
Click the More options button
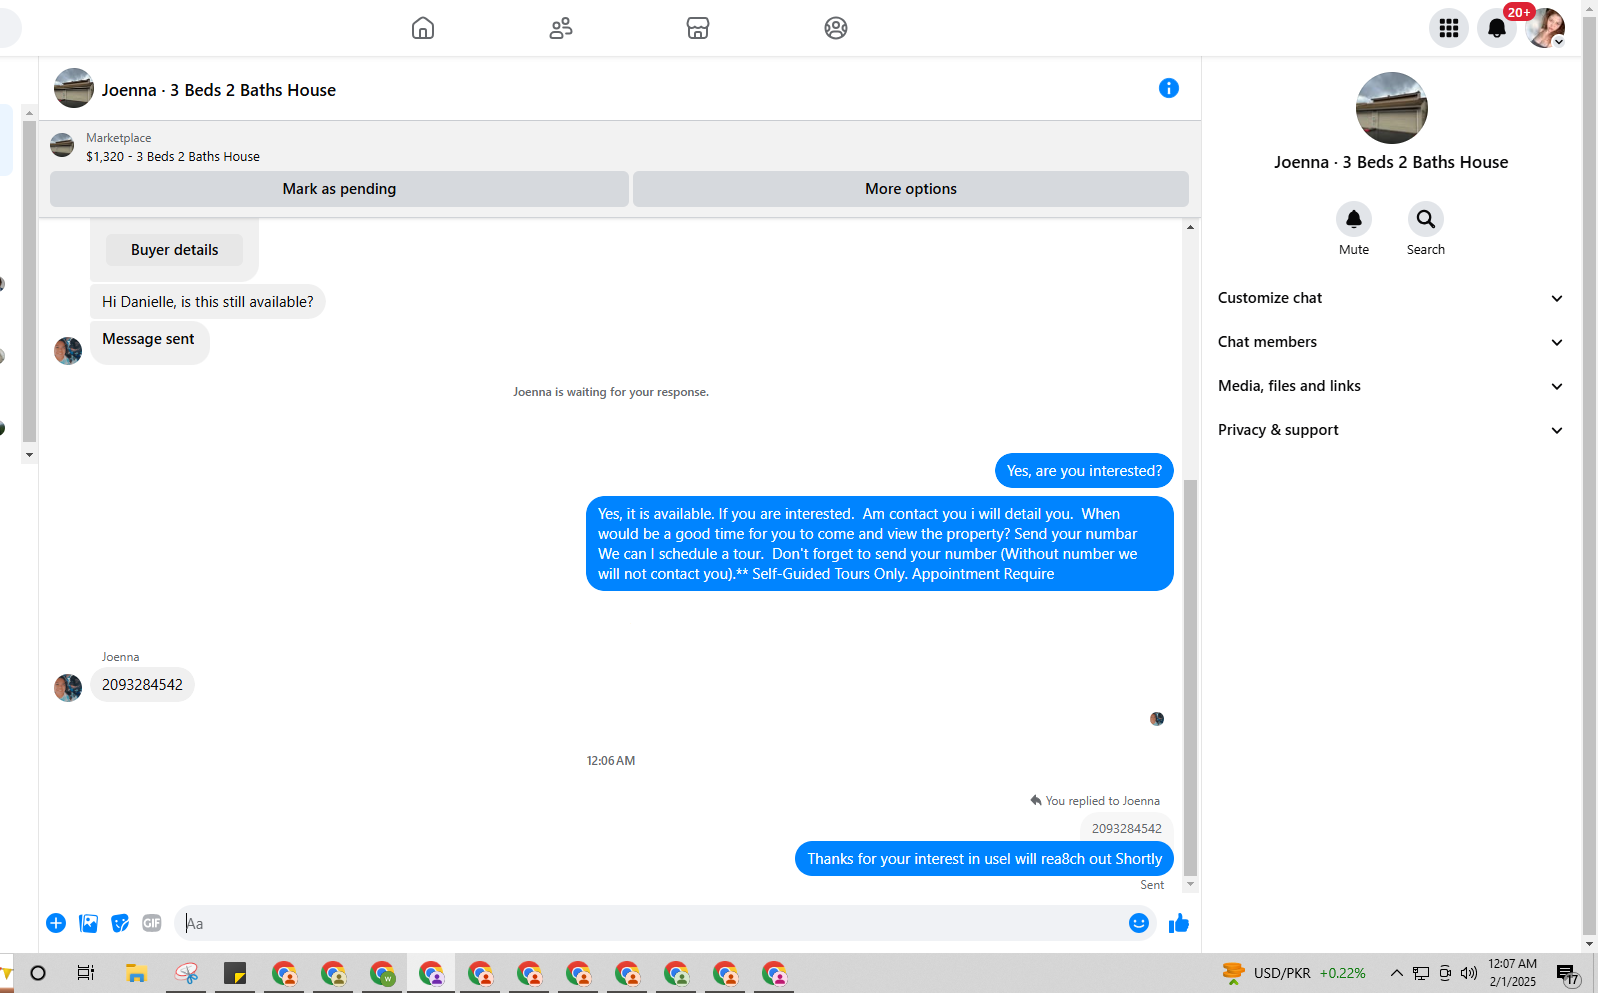click(911, 189)
